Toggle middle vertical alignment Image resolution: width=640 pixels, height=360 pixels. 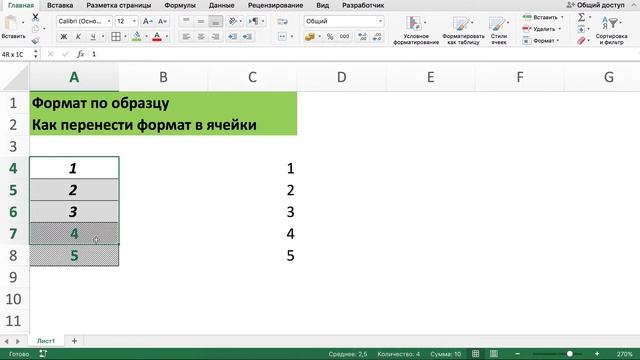[x=201, y=21]
